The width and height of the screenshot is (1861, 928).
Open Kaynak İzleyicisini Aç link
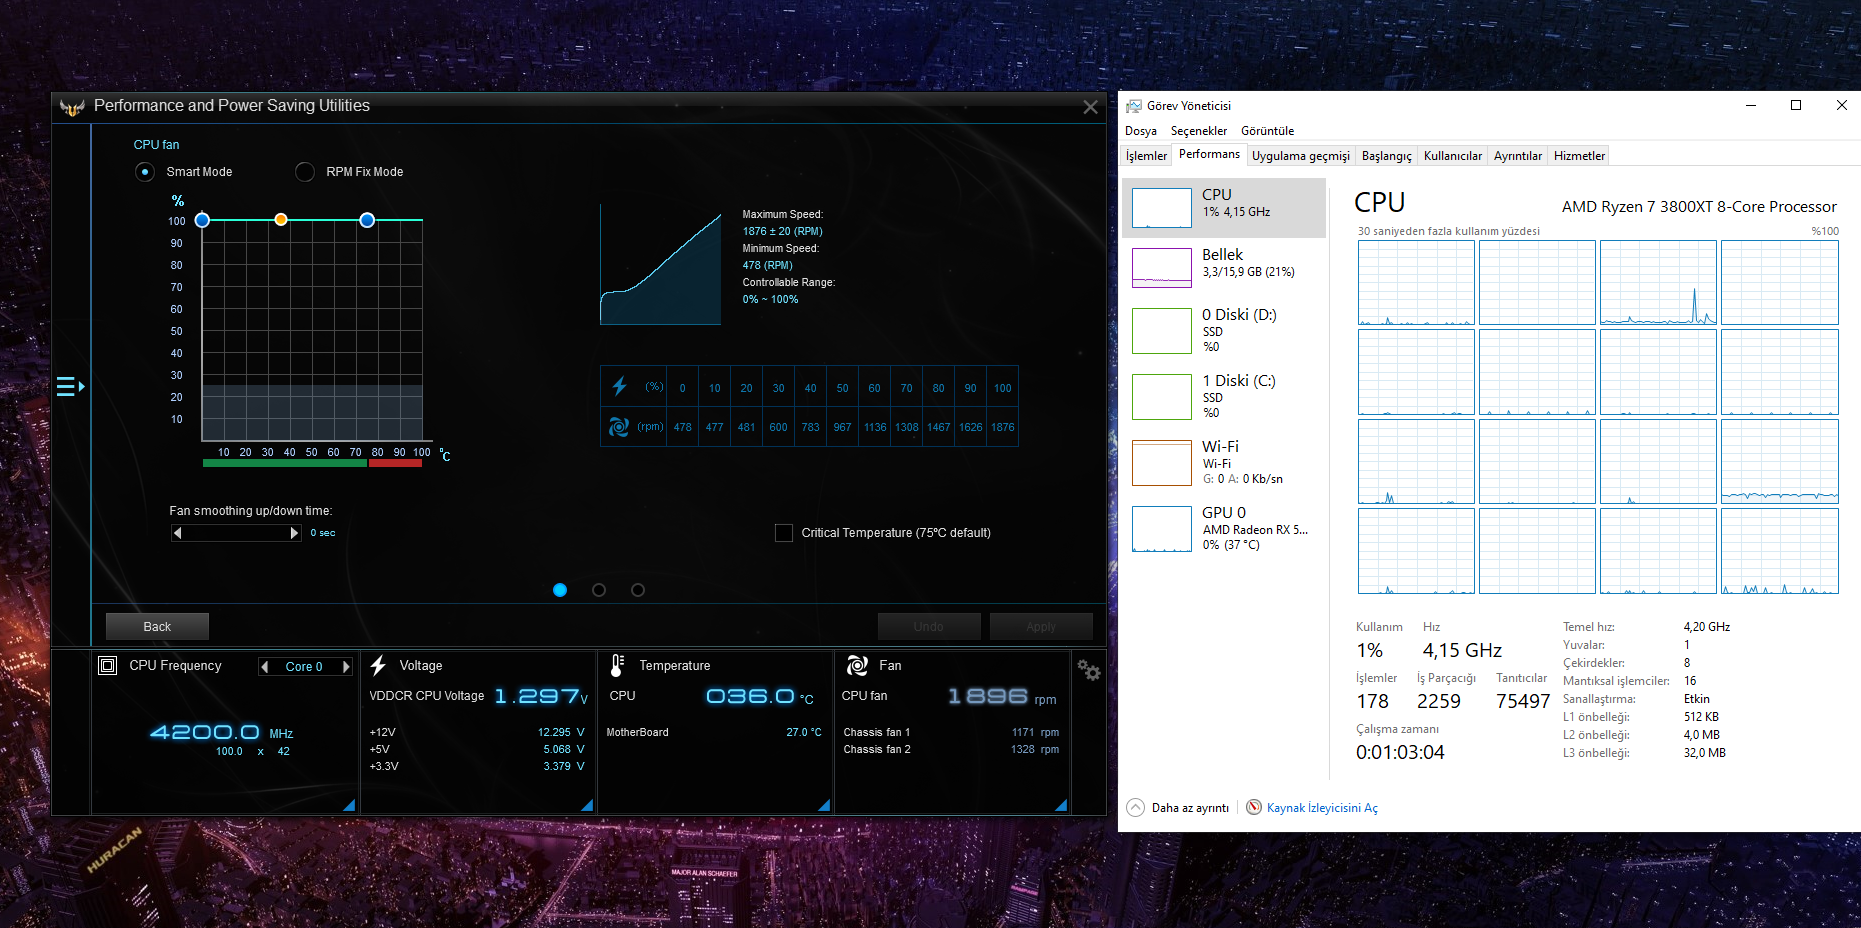pos(1322,808)
